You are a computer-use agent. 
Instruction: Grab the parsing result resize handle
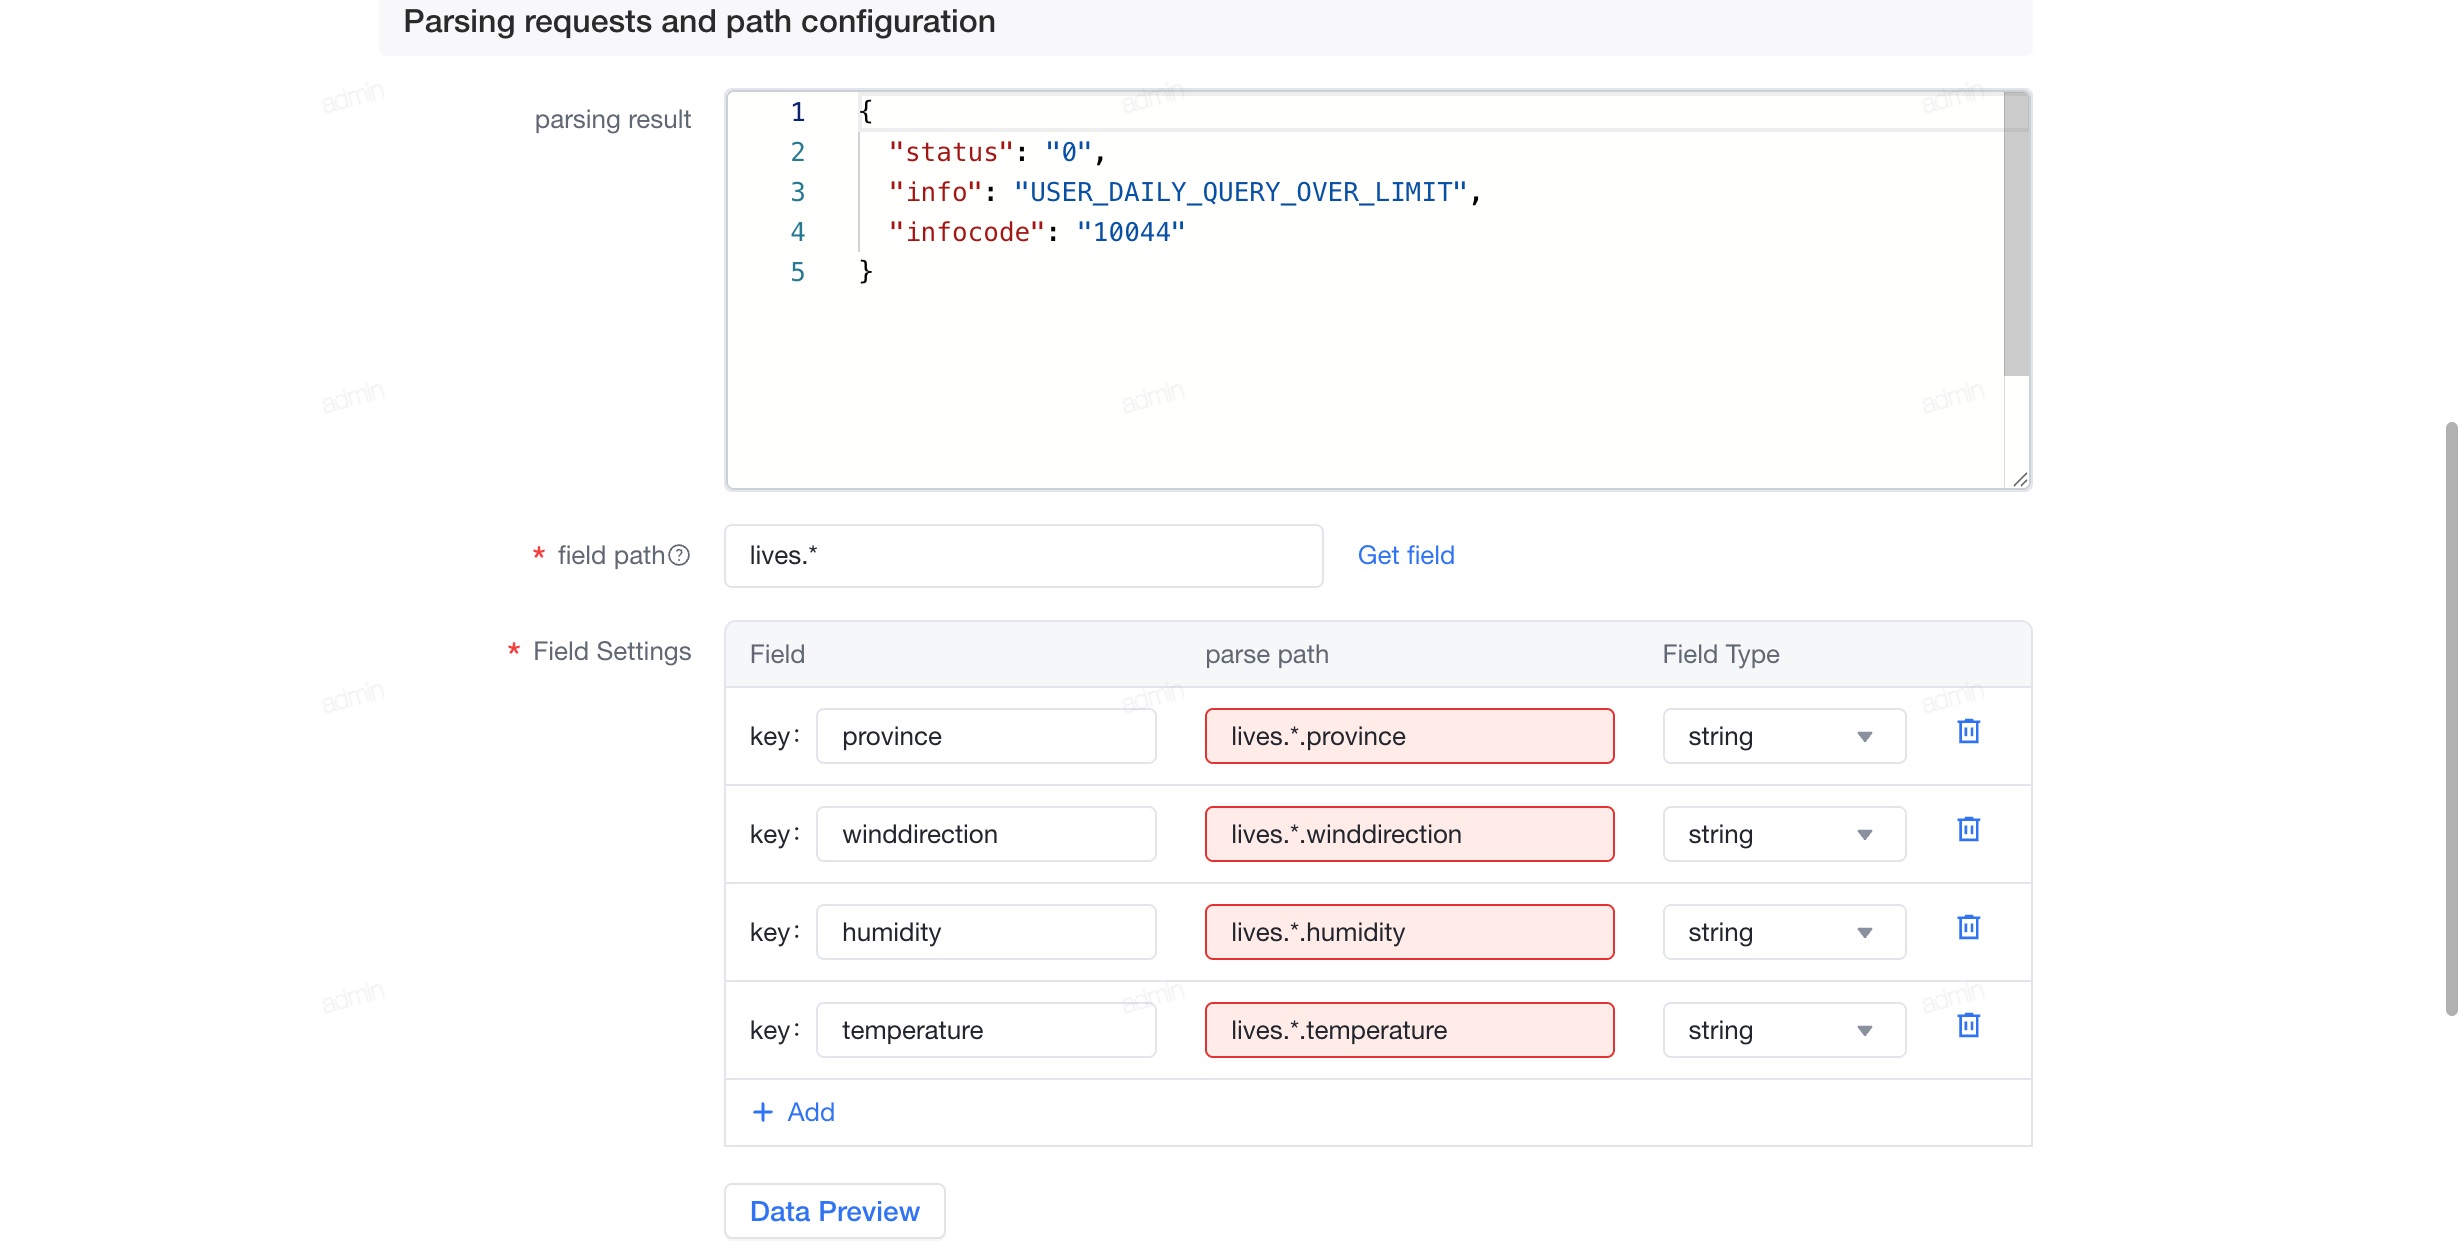click(x=2020, y=480)
